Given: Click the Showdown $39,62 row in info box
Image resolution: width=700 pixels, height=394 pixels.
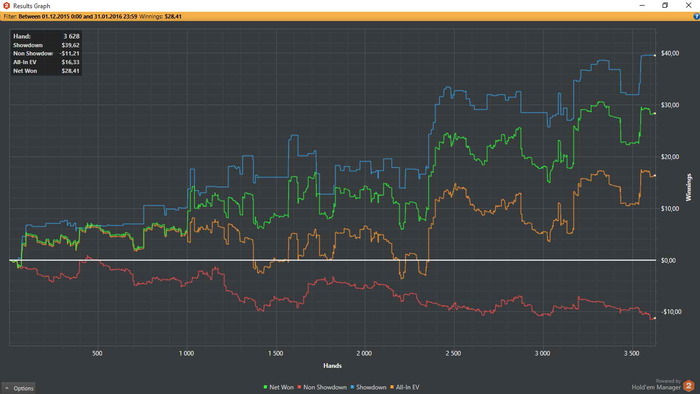Looking at the screenshot, I should click(46, 45).
